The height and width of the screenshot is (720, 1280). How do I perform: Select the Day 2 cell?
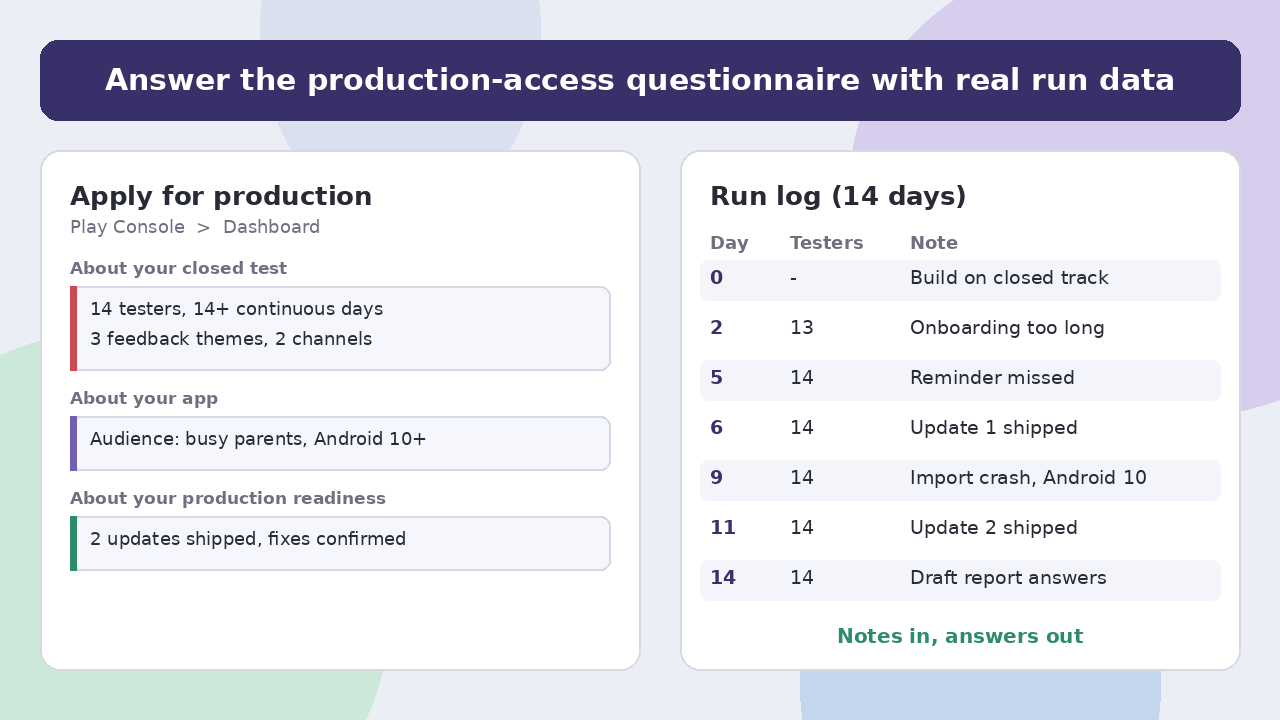716,328
